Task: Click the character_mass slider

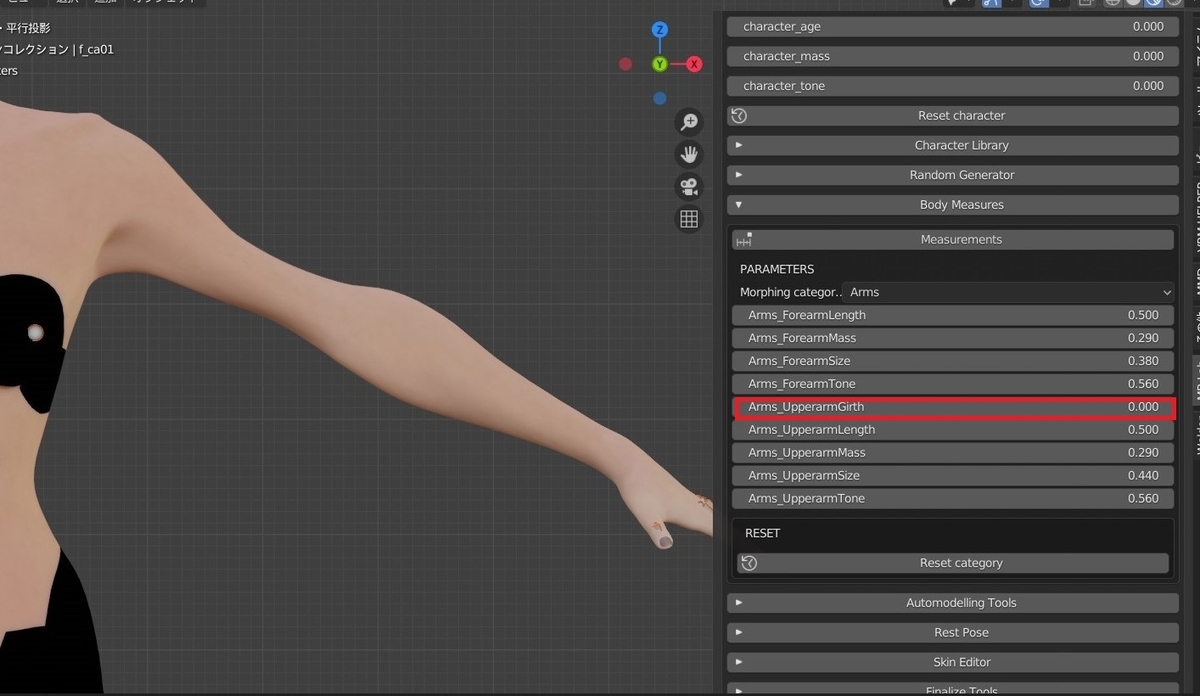Action: point(953,57)
